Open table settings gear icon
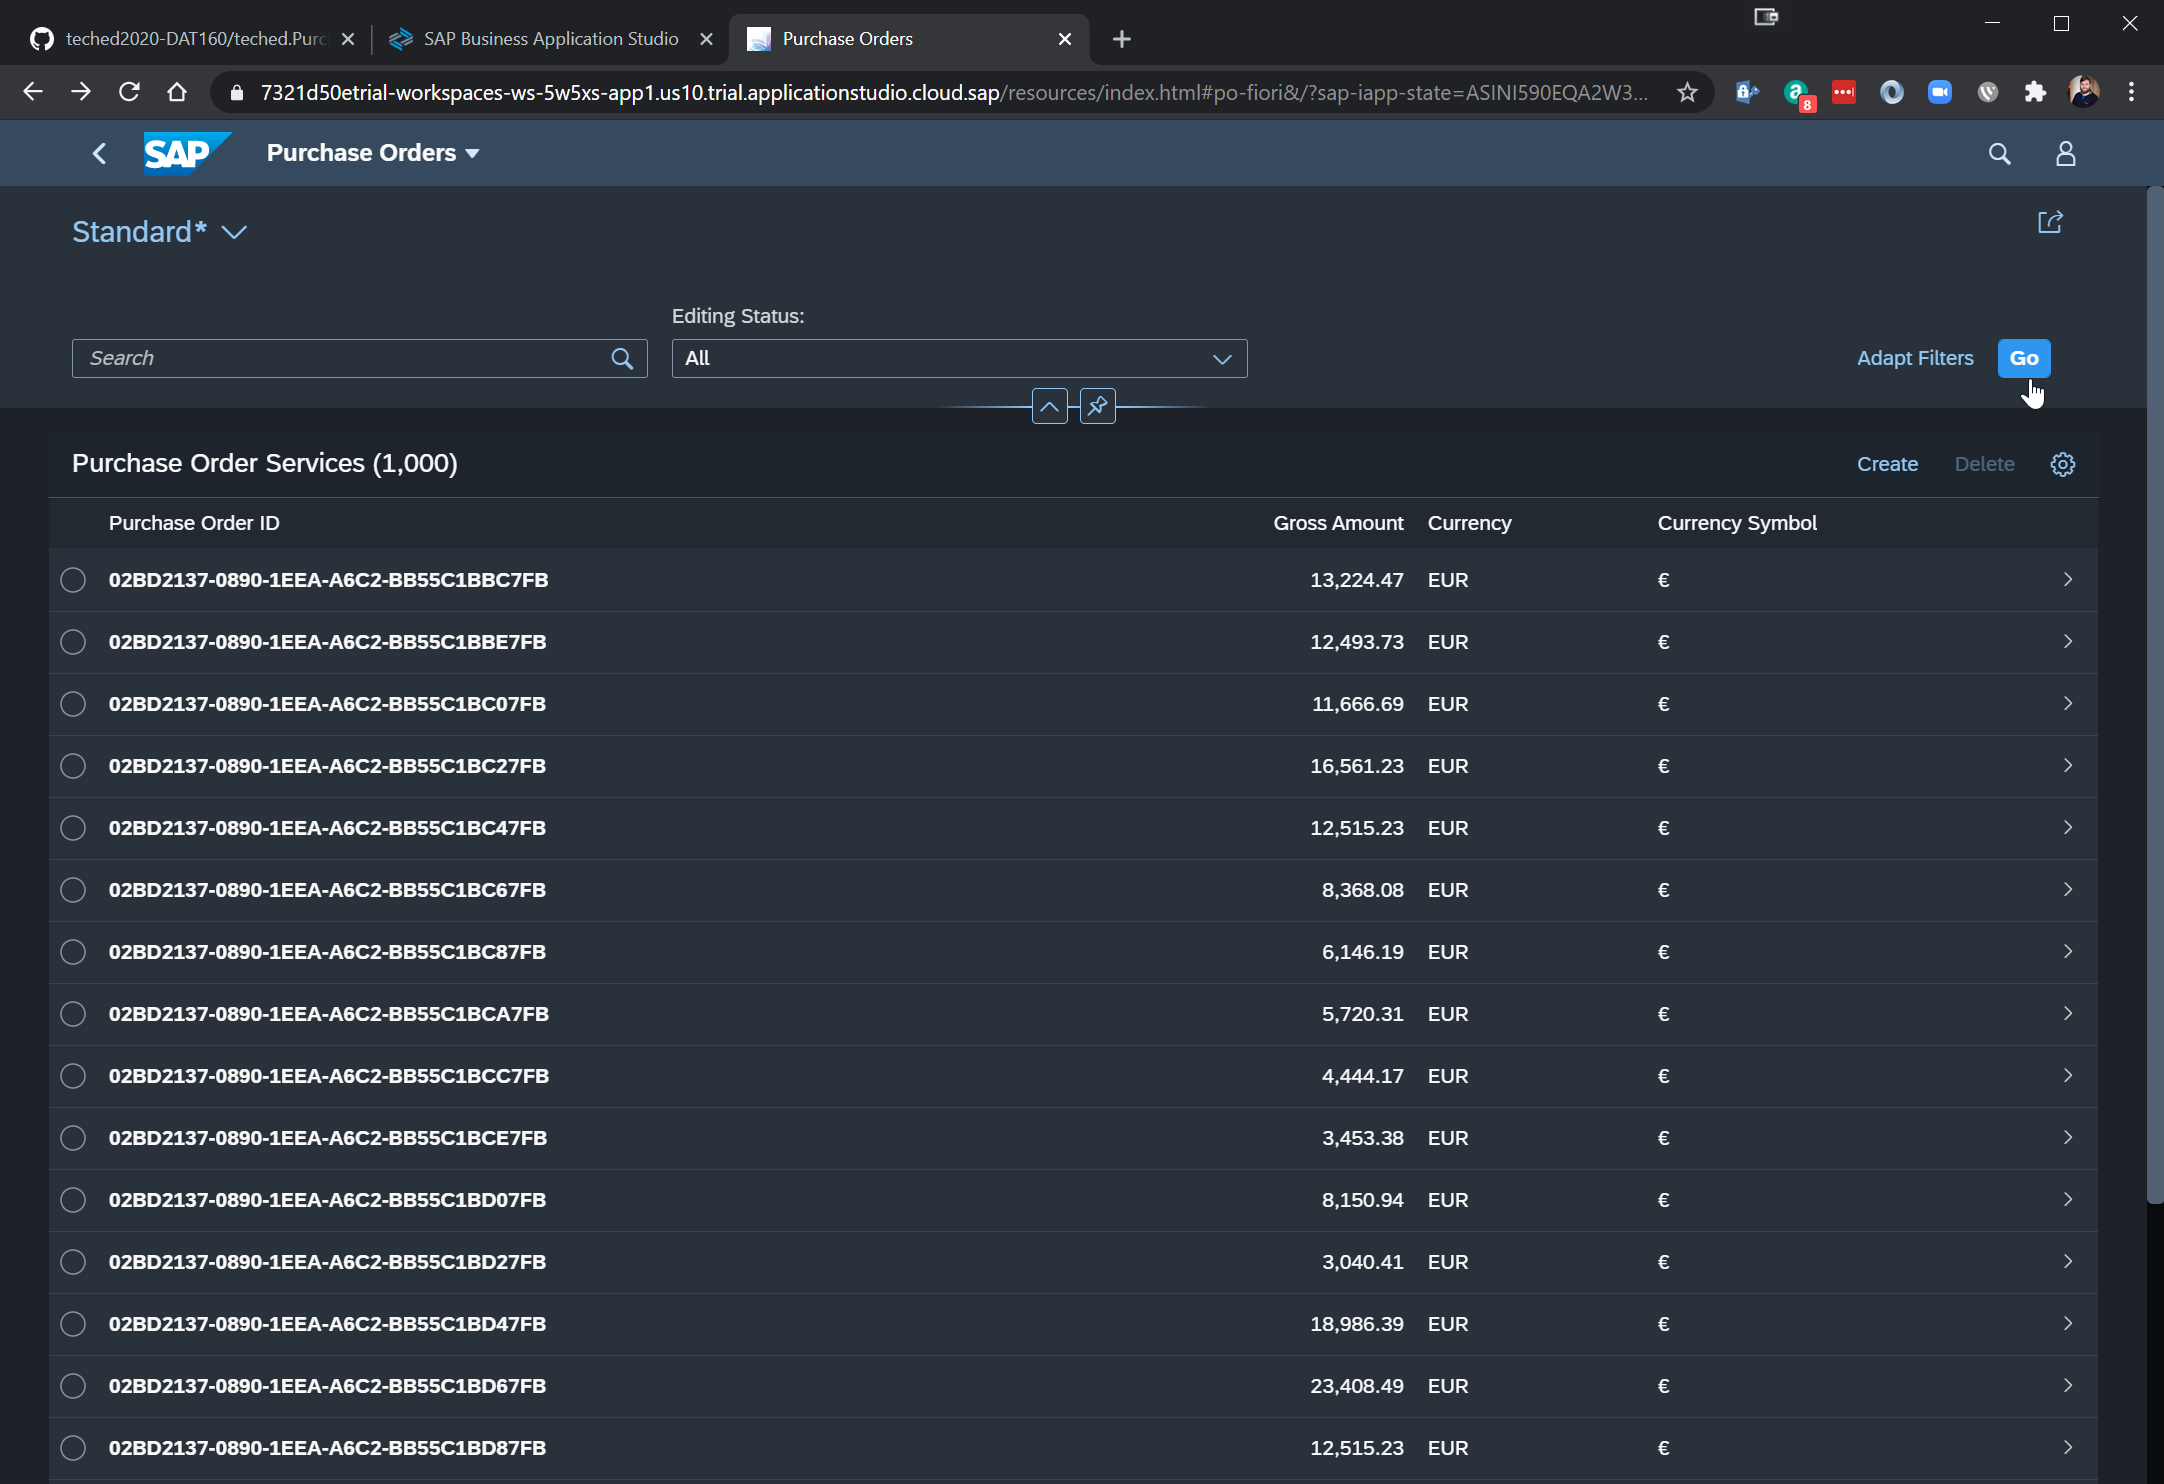 coord(2063,464)
